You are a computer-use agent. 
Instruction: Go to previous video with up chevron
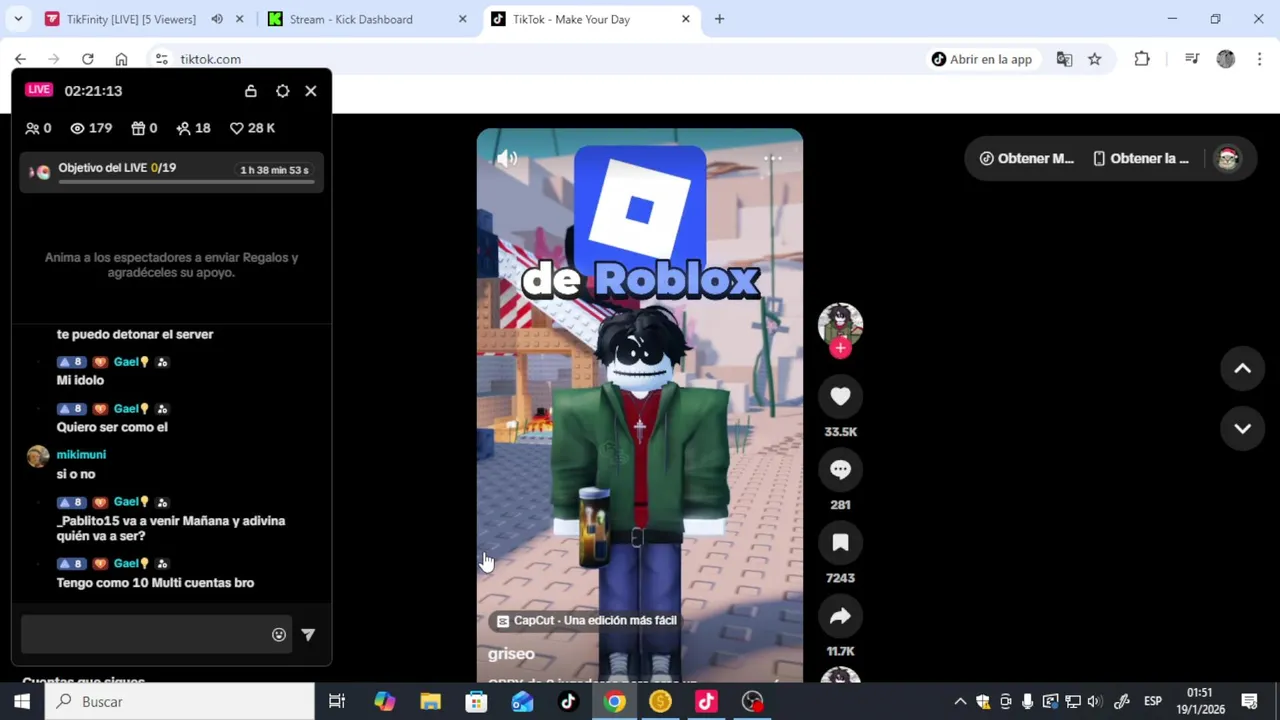click(1242, 369)
